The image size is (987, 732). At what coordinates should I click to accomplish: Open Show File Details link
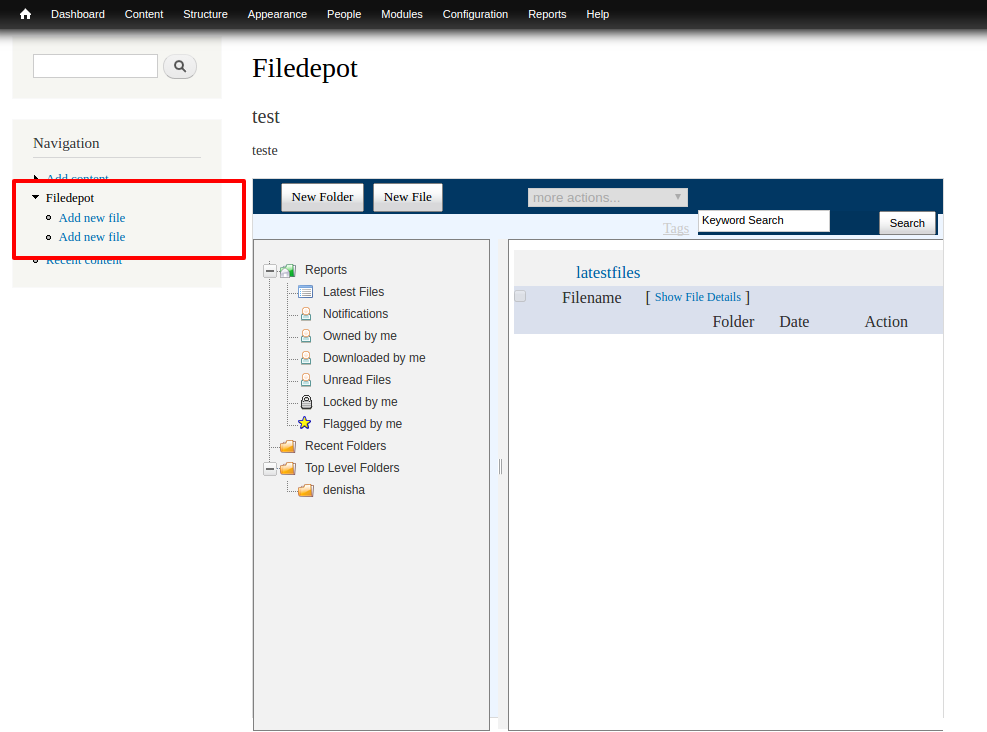697,297
